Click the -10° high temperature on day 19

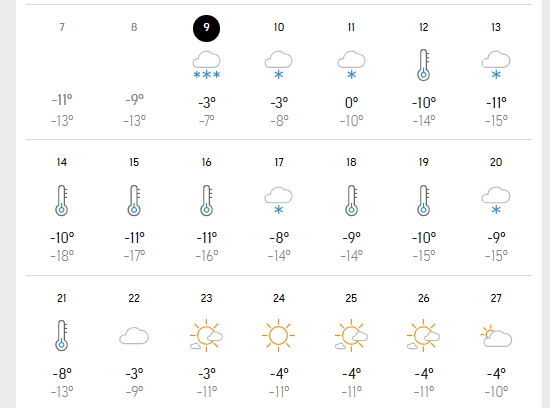pos(424,238)
